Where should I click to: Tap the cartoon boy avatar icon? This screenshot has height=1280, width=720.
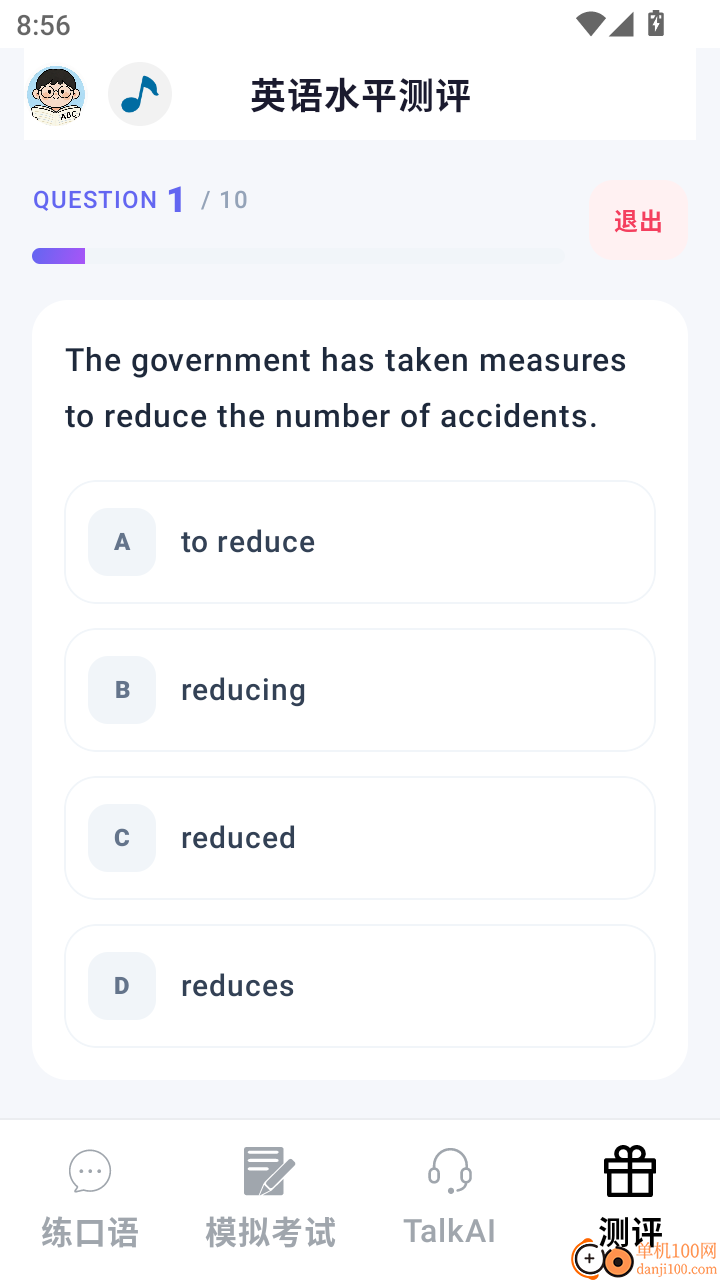coord(56,95)
